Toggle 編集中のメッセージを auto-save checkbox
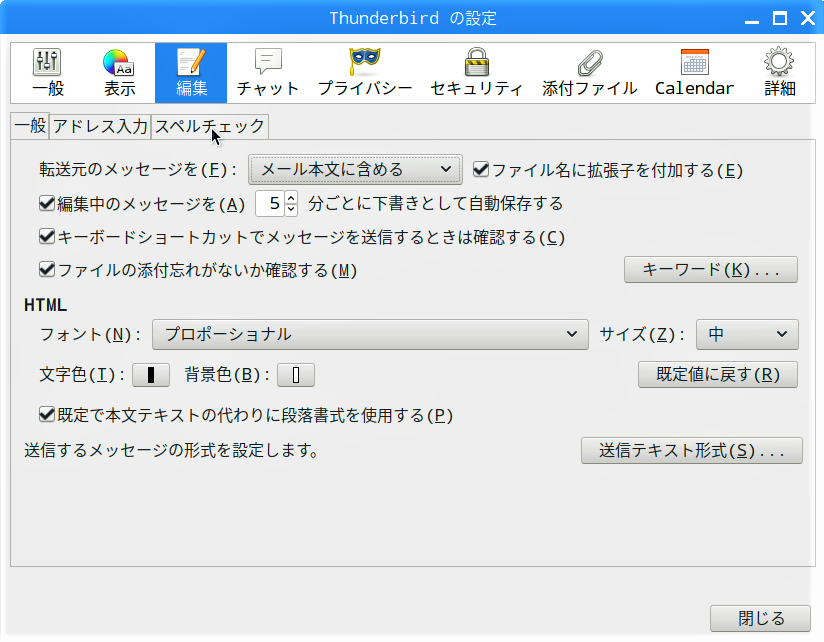Image resolution: width=824 pixels, height=642 pixels. (x=47, y=203)
